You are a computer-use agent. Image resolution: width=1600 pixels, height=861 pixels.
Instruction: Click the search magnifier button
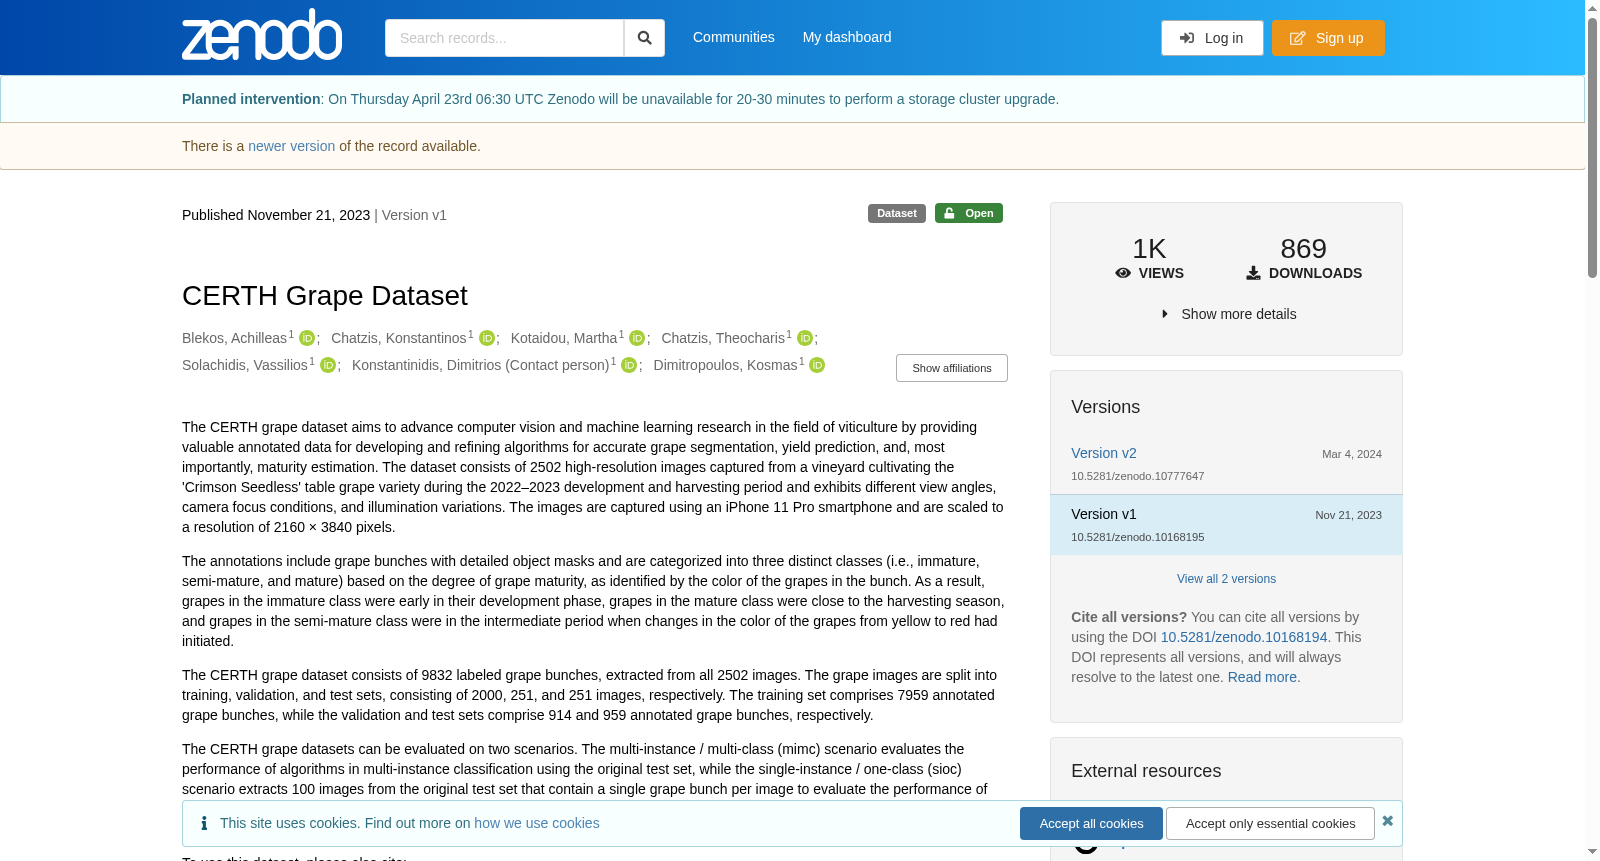click(x=644, y=38)
